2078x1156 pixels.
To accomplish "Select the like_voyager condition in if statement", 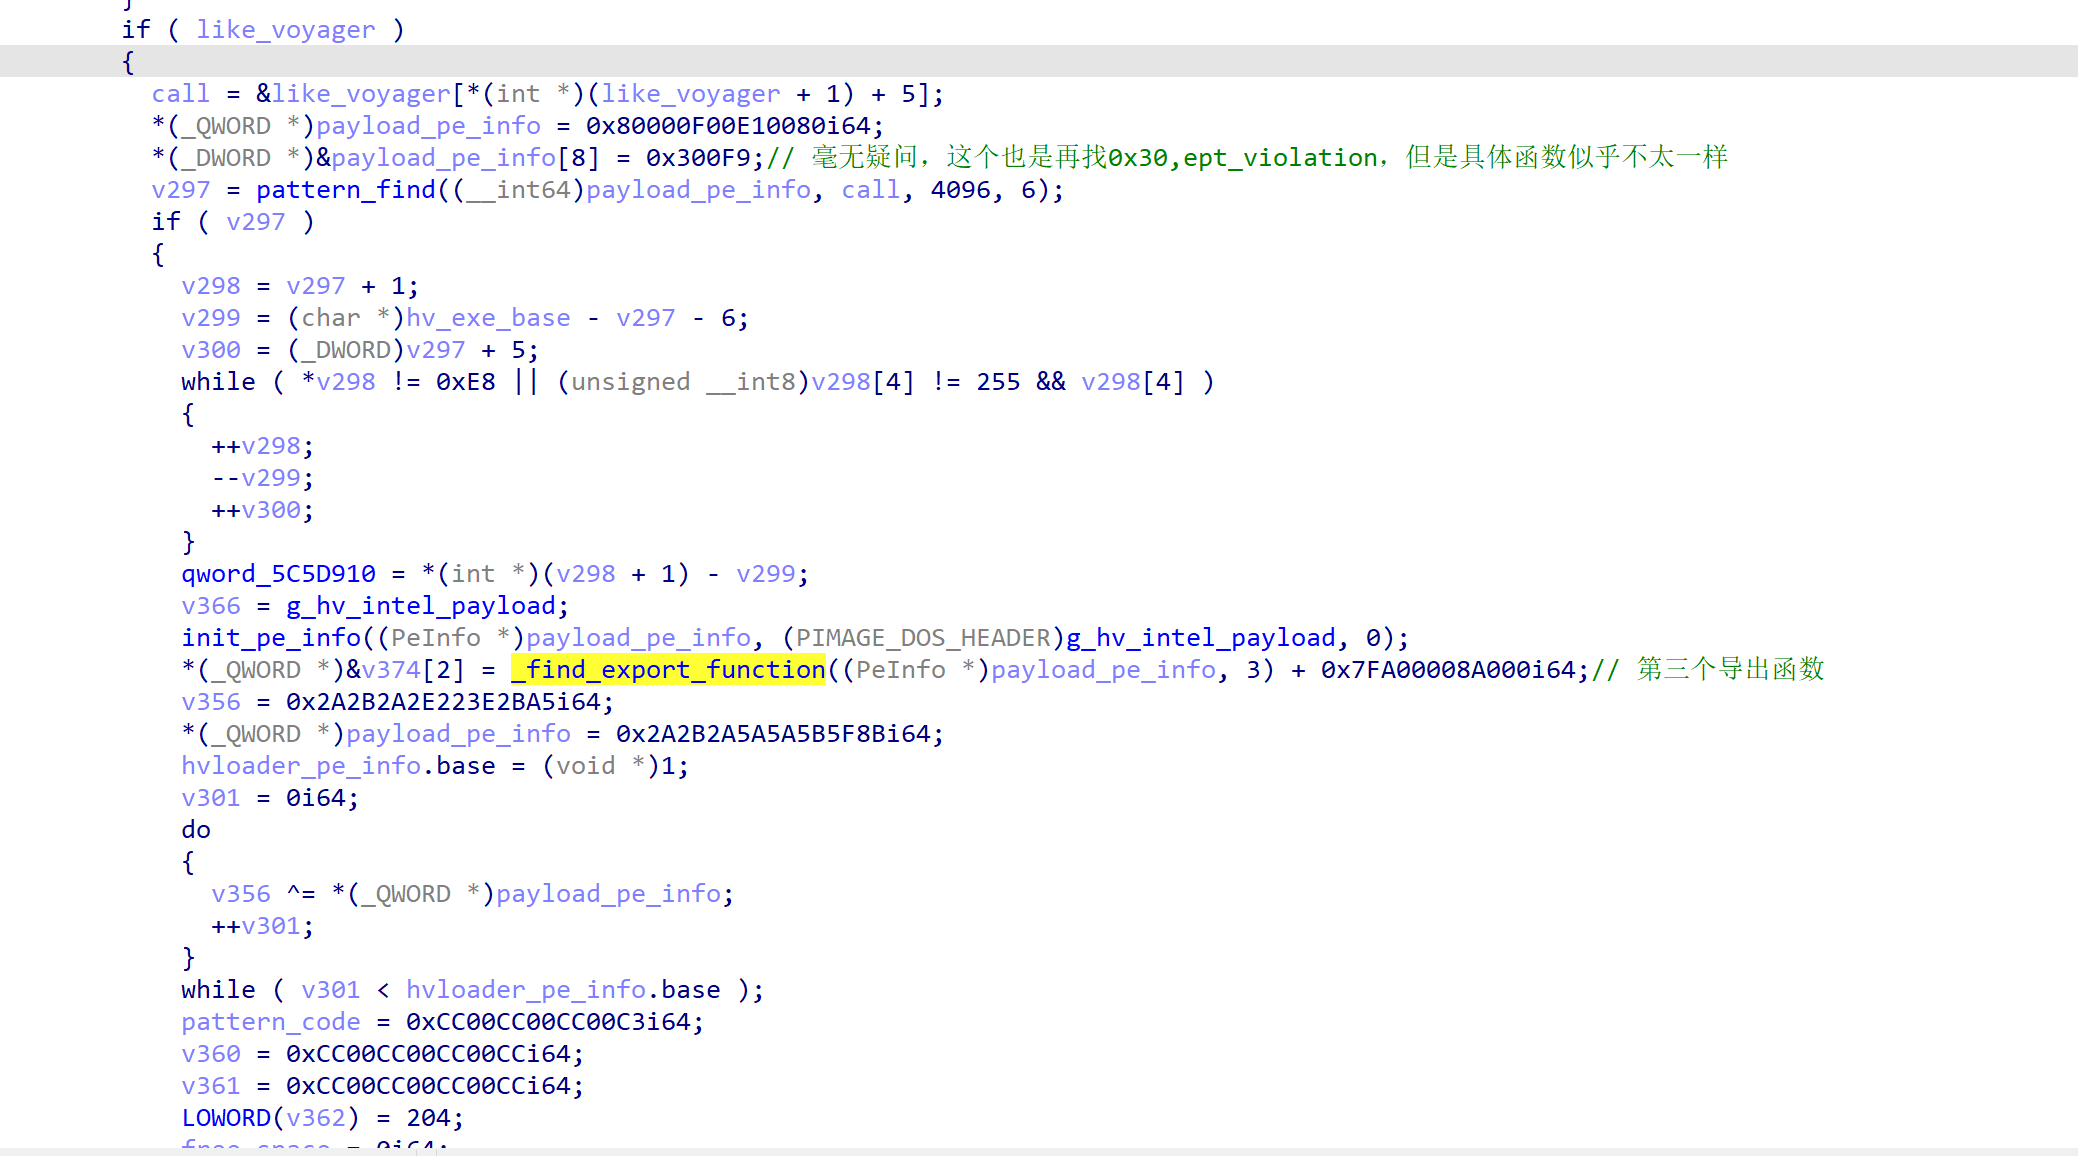I will 286,29.
